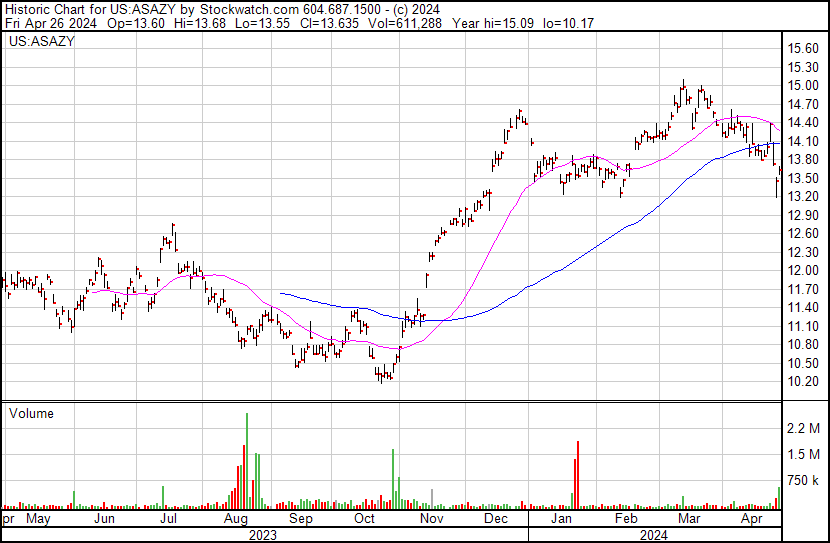Click the Jun month label
This screenshot has width=830, height=543.
coord(104,518)
